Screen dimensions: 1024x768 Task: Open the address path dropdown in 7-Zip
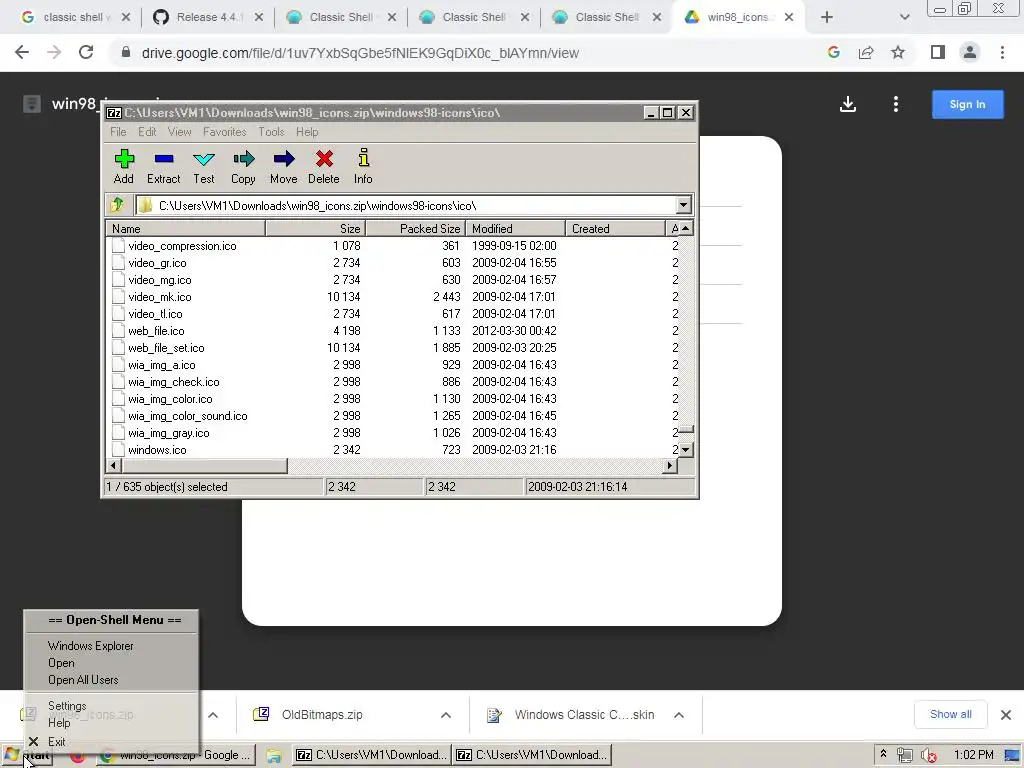(683, 205)
